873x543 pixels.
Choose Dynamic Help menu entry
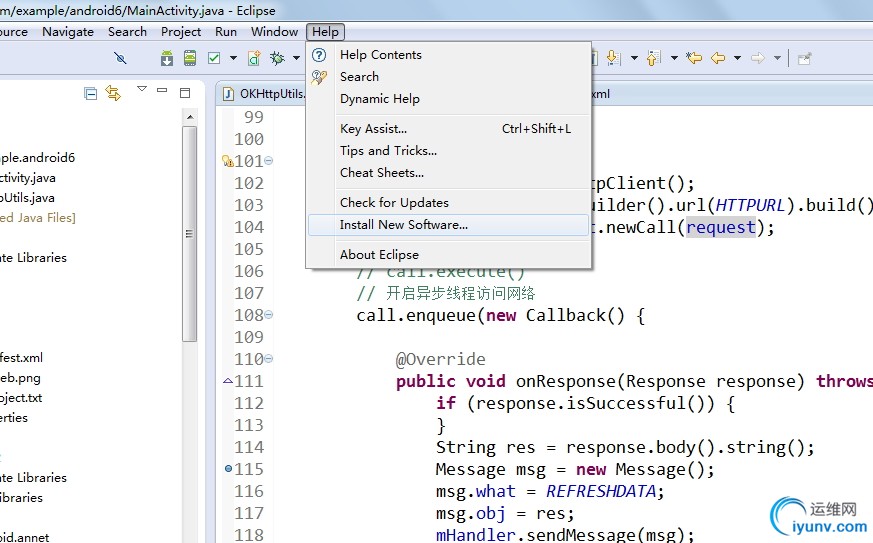tap(449, 99)
